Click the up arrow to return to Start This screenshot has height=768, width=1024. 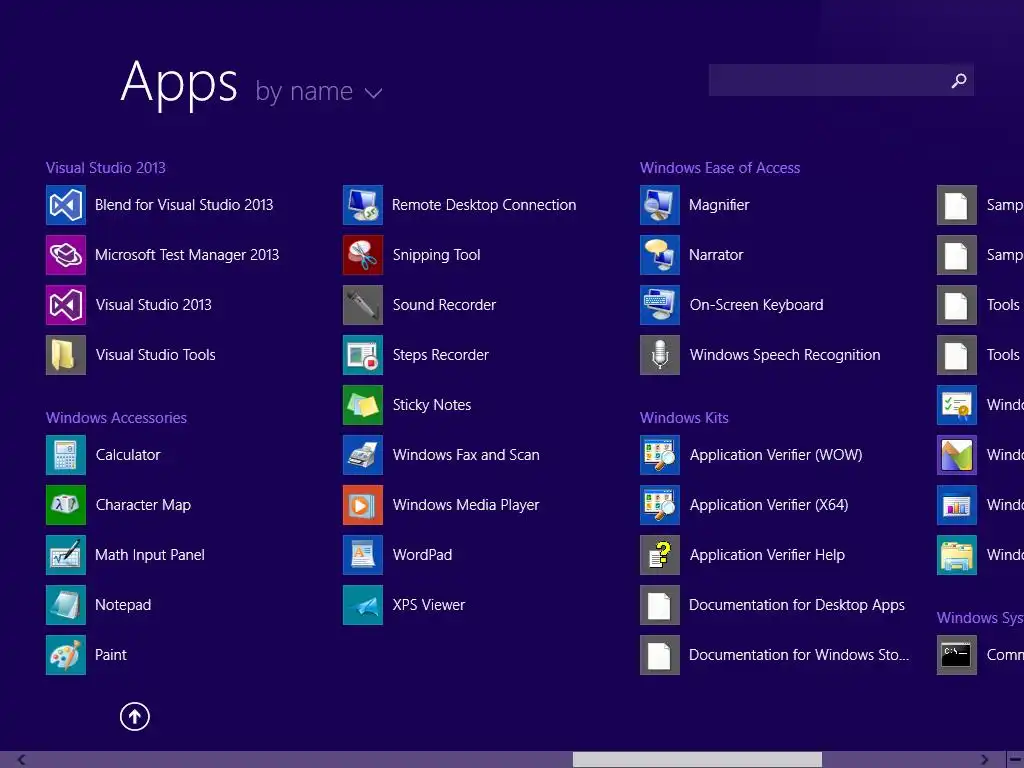(135, 716)
